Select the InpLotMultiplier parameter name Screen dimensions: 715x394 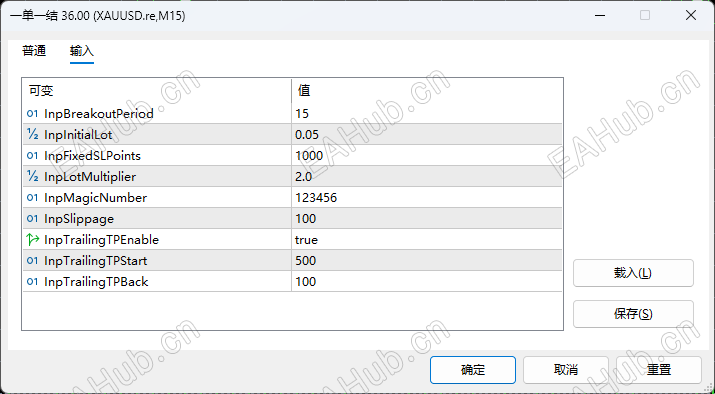90,176
